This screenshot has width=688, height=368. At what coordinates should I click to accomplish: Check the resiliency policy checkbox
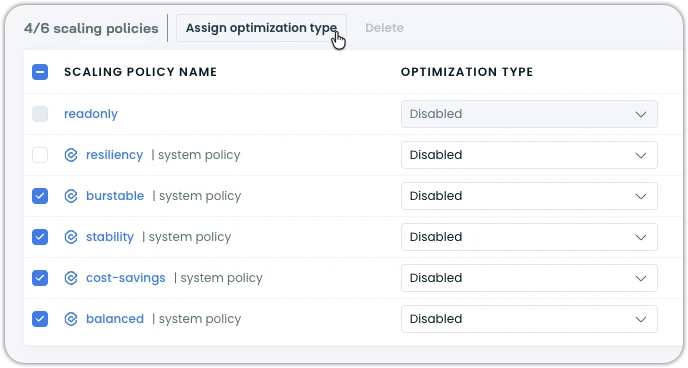tap(40, 155)
